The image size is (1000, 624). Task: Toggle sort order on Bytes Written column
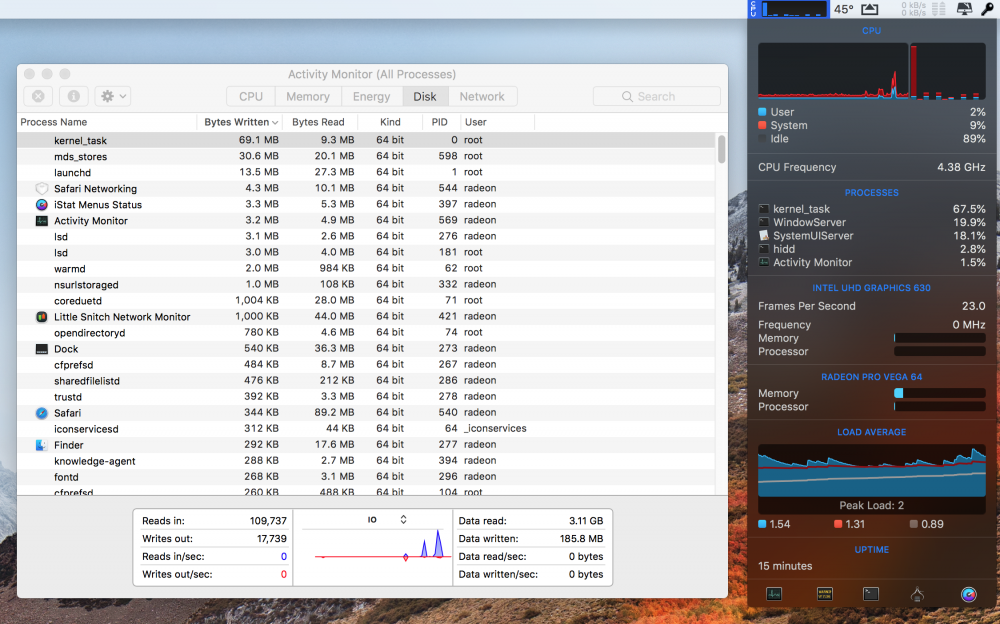click(240, 122)
